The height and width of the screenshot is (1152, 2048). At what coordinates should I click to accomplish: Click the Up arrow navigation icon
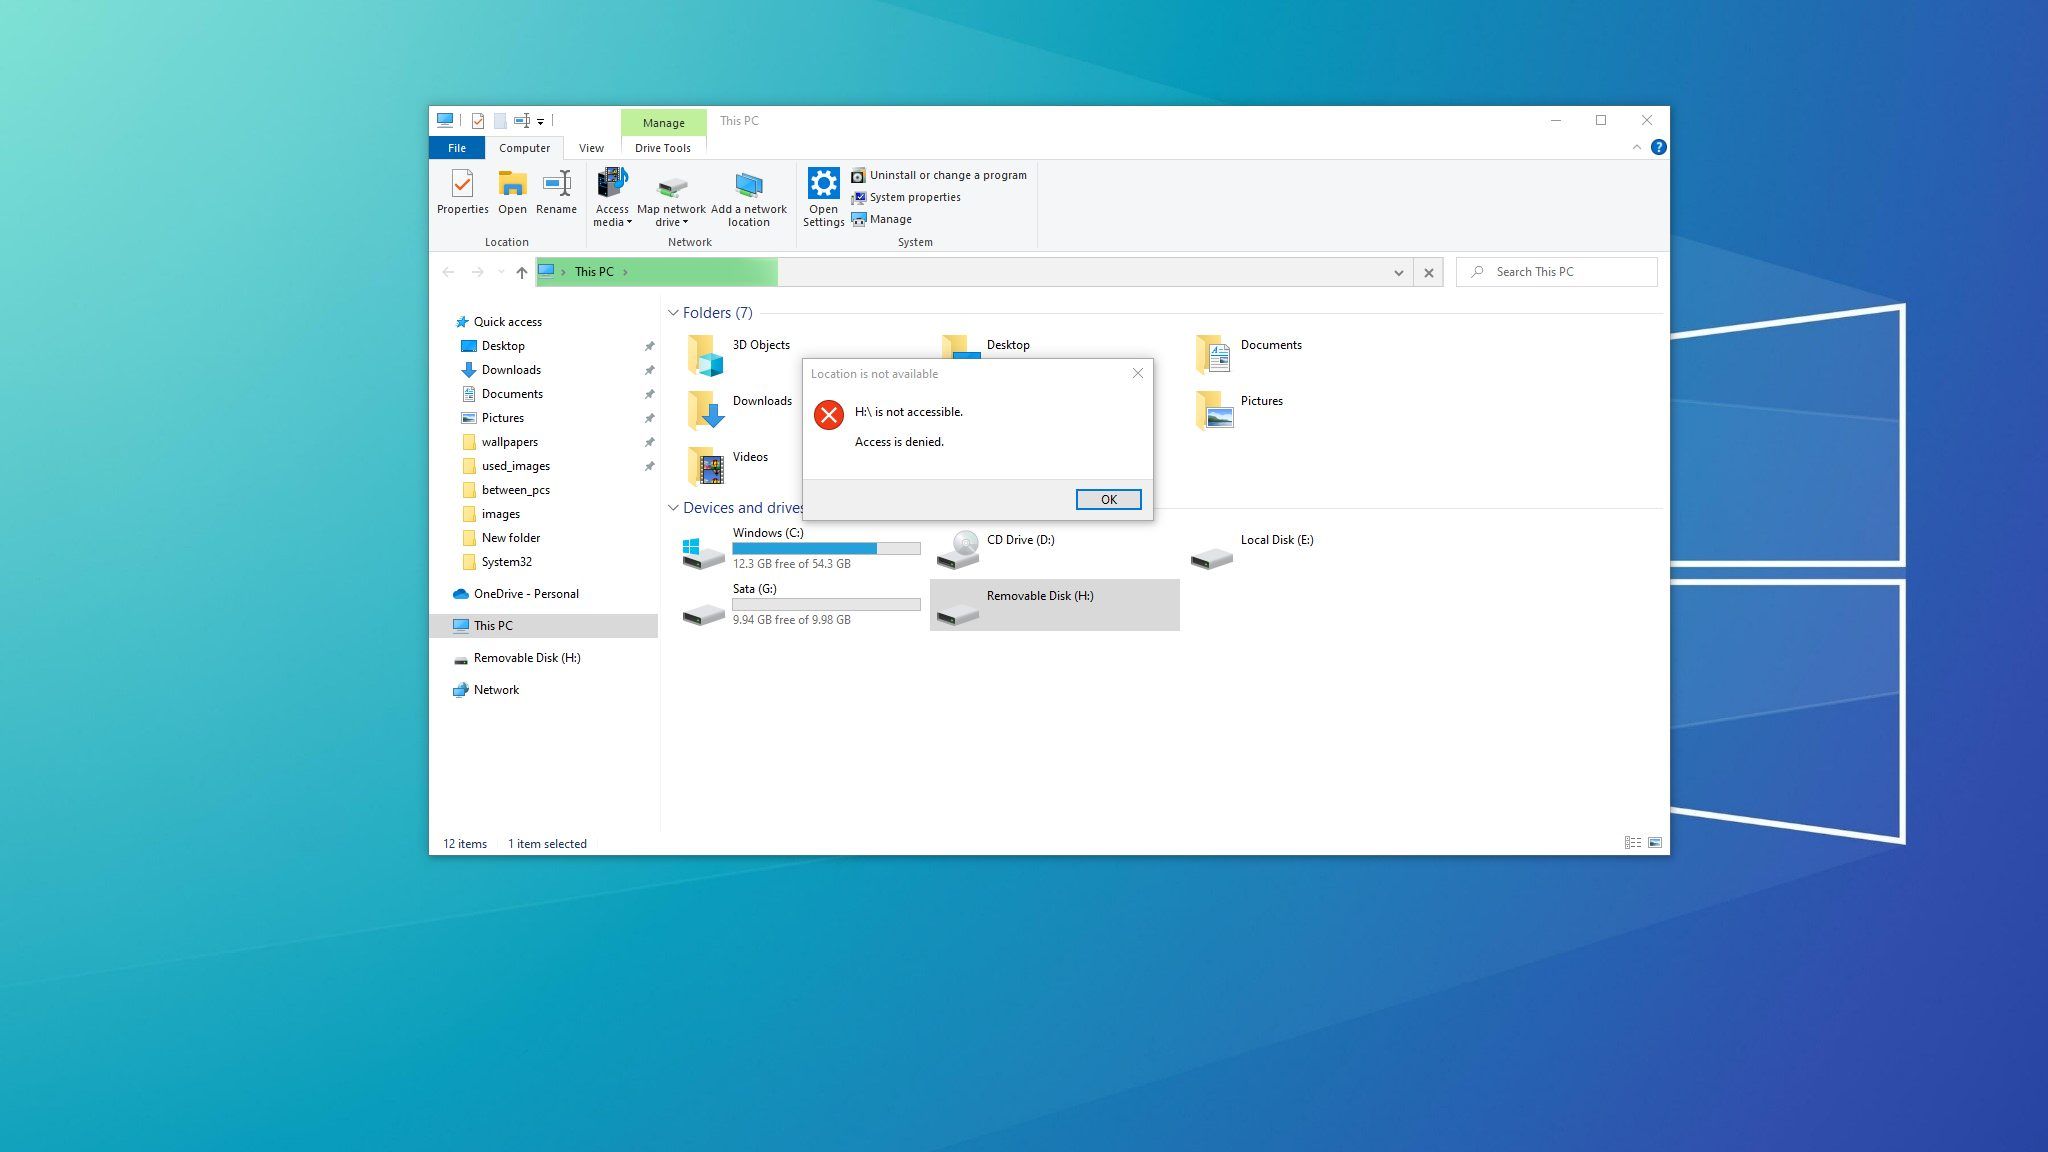point(521,272)
